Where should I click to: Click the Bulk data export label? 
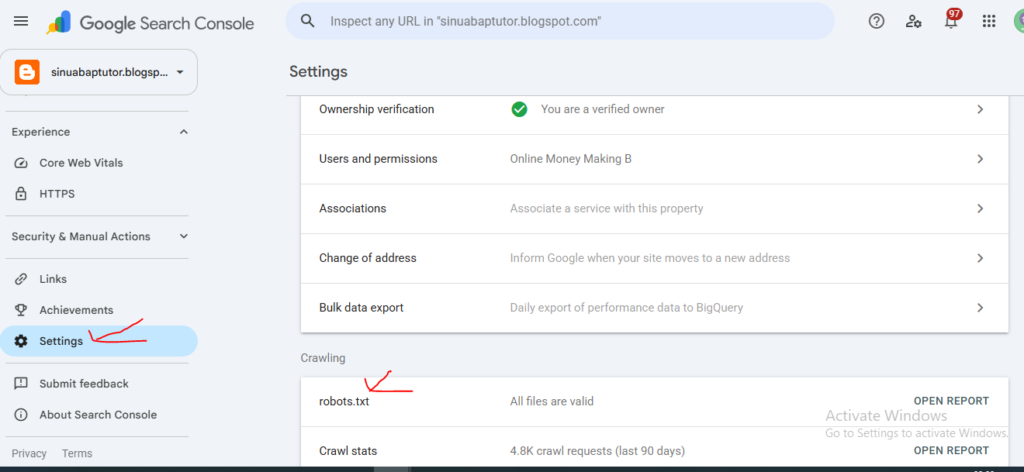(361, 307)
